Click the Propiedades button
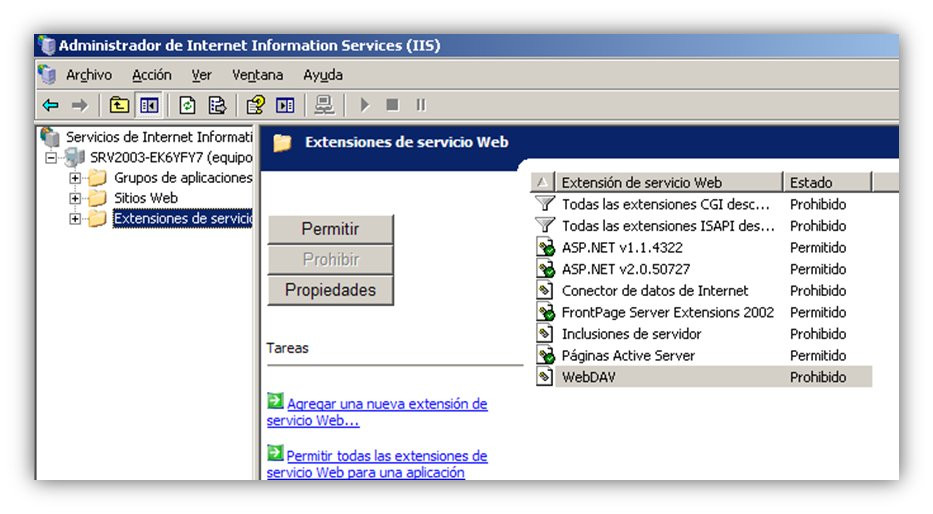This screenshot has width=933, height=514. click(x=330, y=290)
